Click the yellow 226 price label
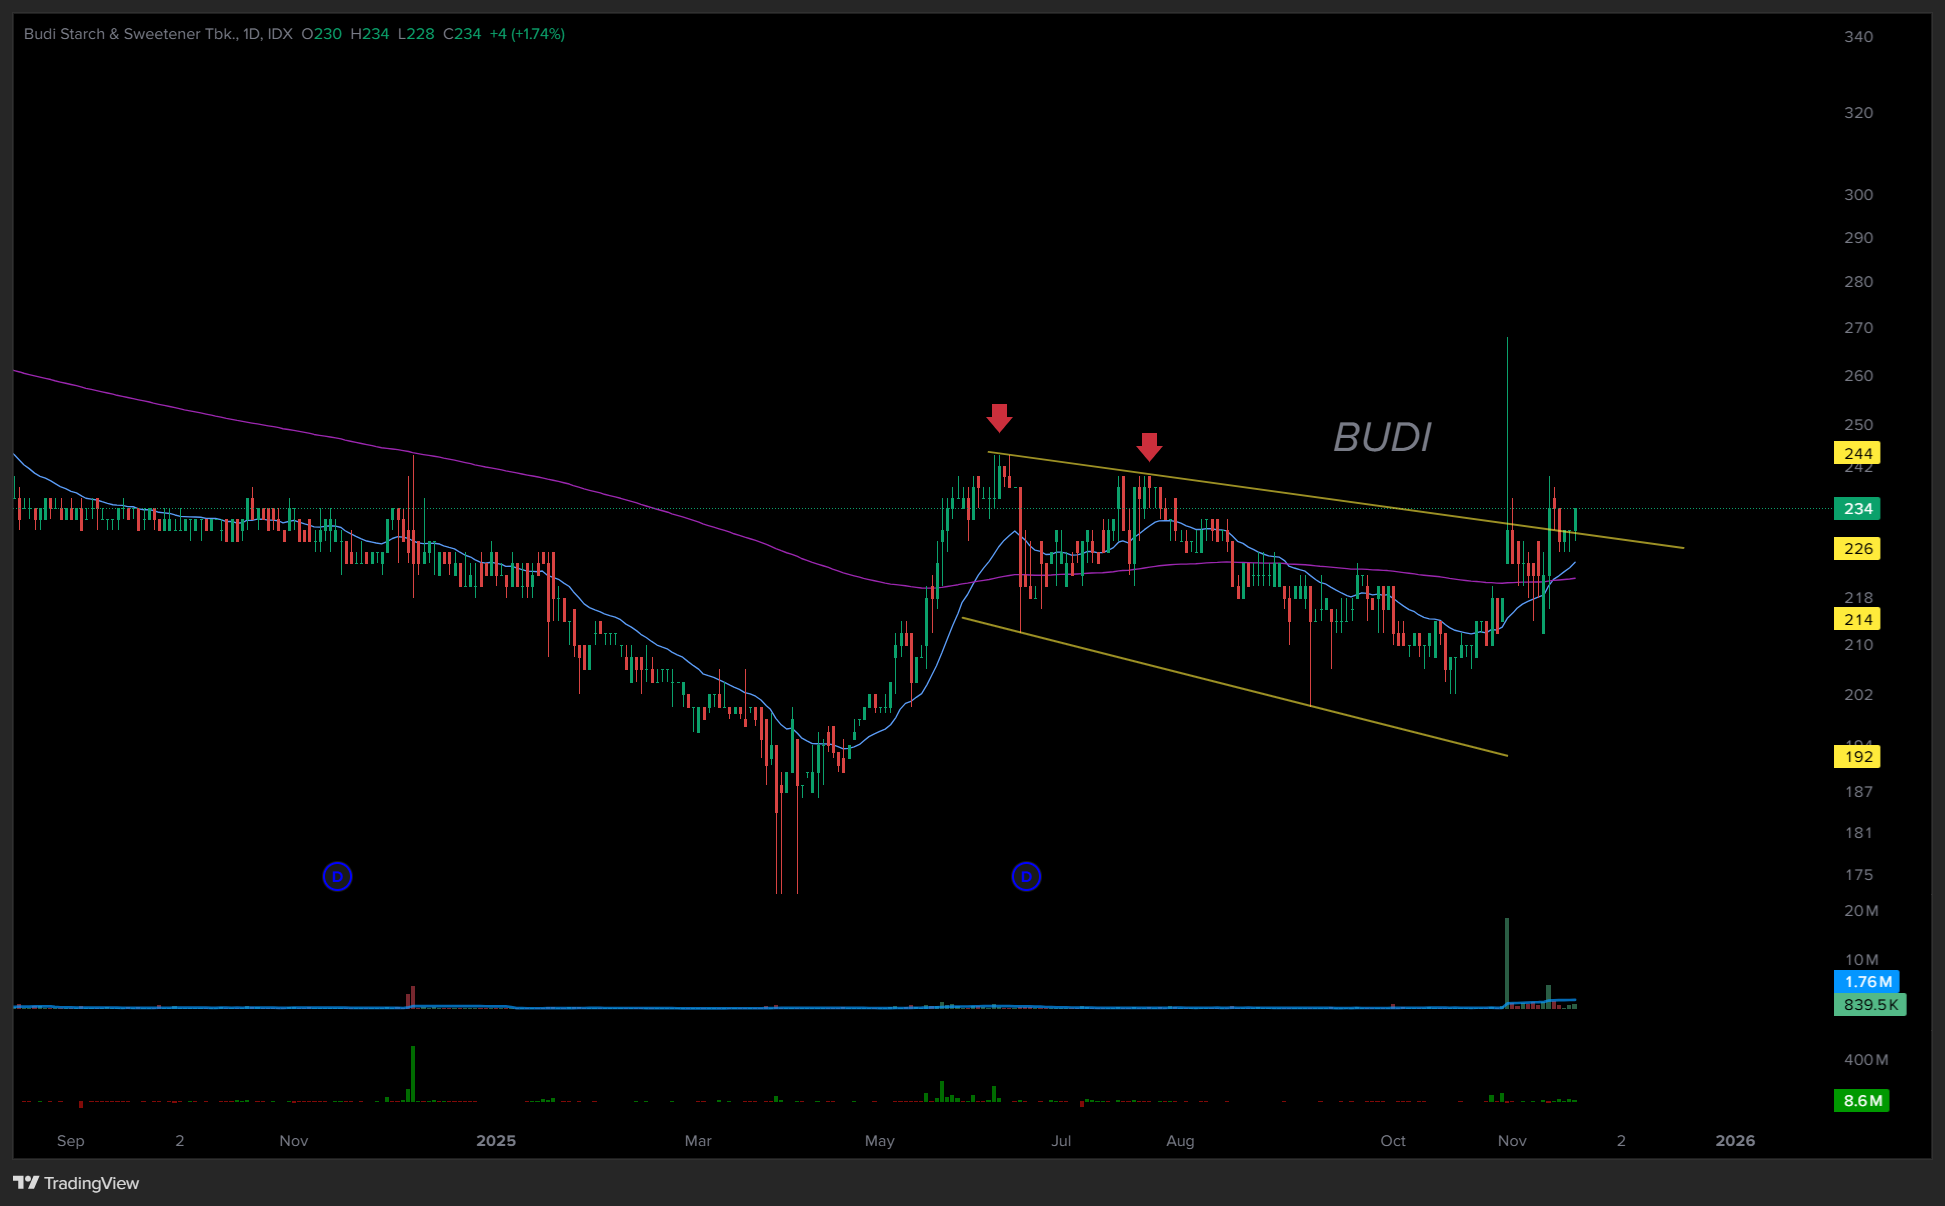 coord(1857,549)
